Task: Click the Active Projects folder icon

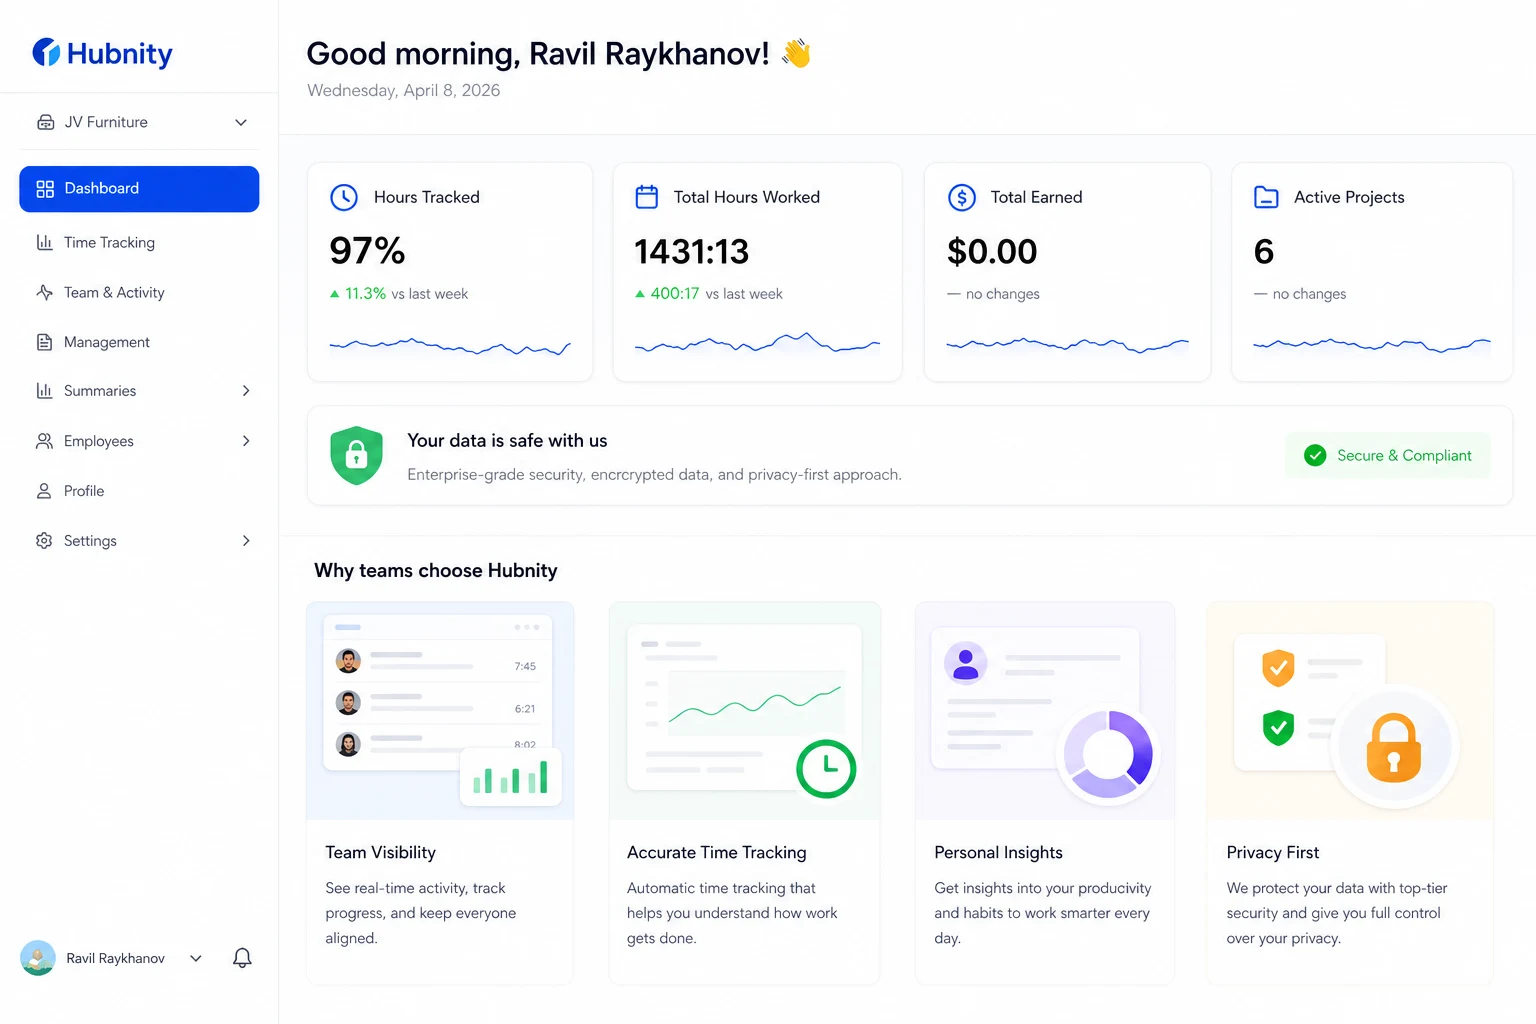Action: 1266,197
